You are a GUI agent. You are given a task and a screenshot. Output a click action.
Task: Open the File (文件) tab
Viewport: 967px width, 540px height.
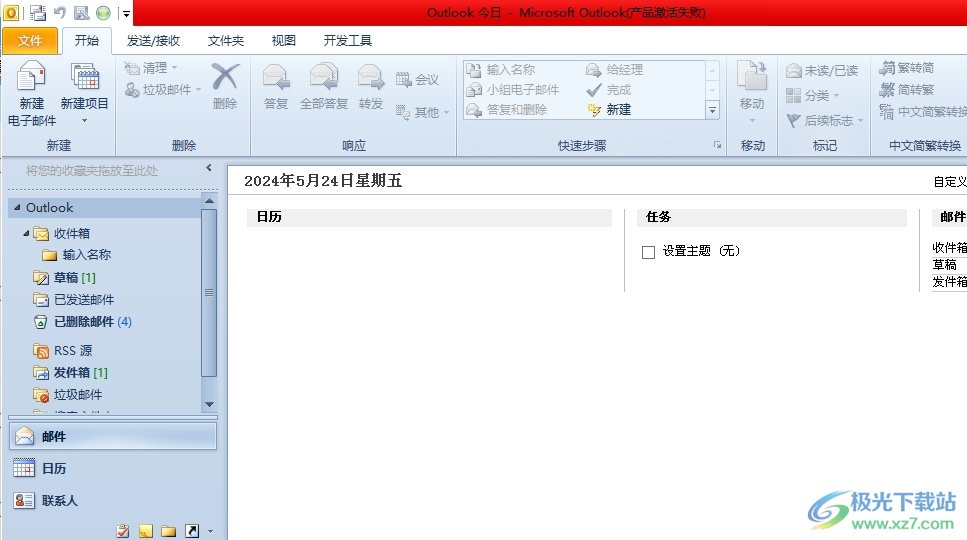point(30,41)
